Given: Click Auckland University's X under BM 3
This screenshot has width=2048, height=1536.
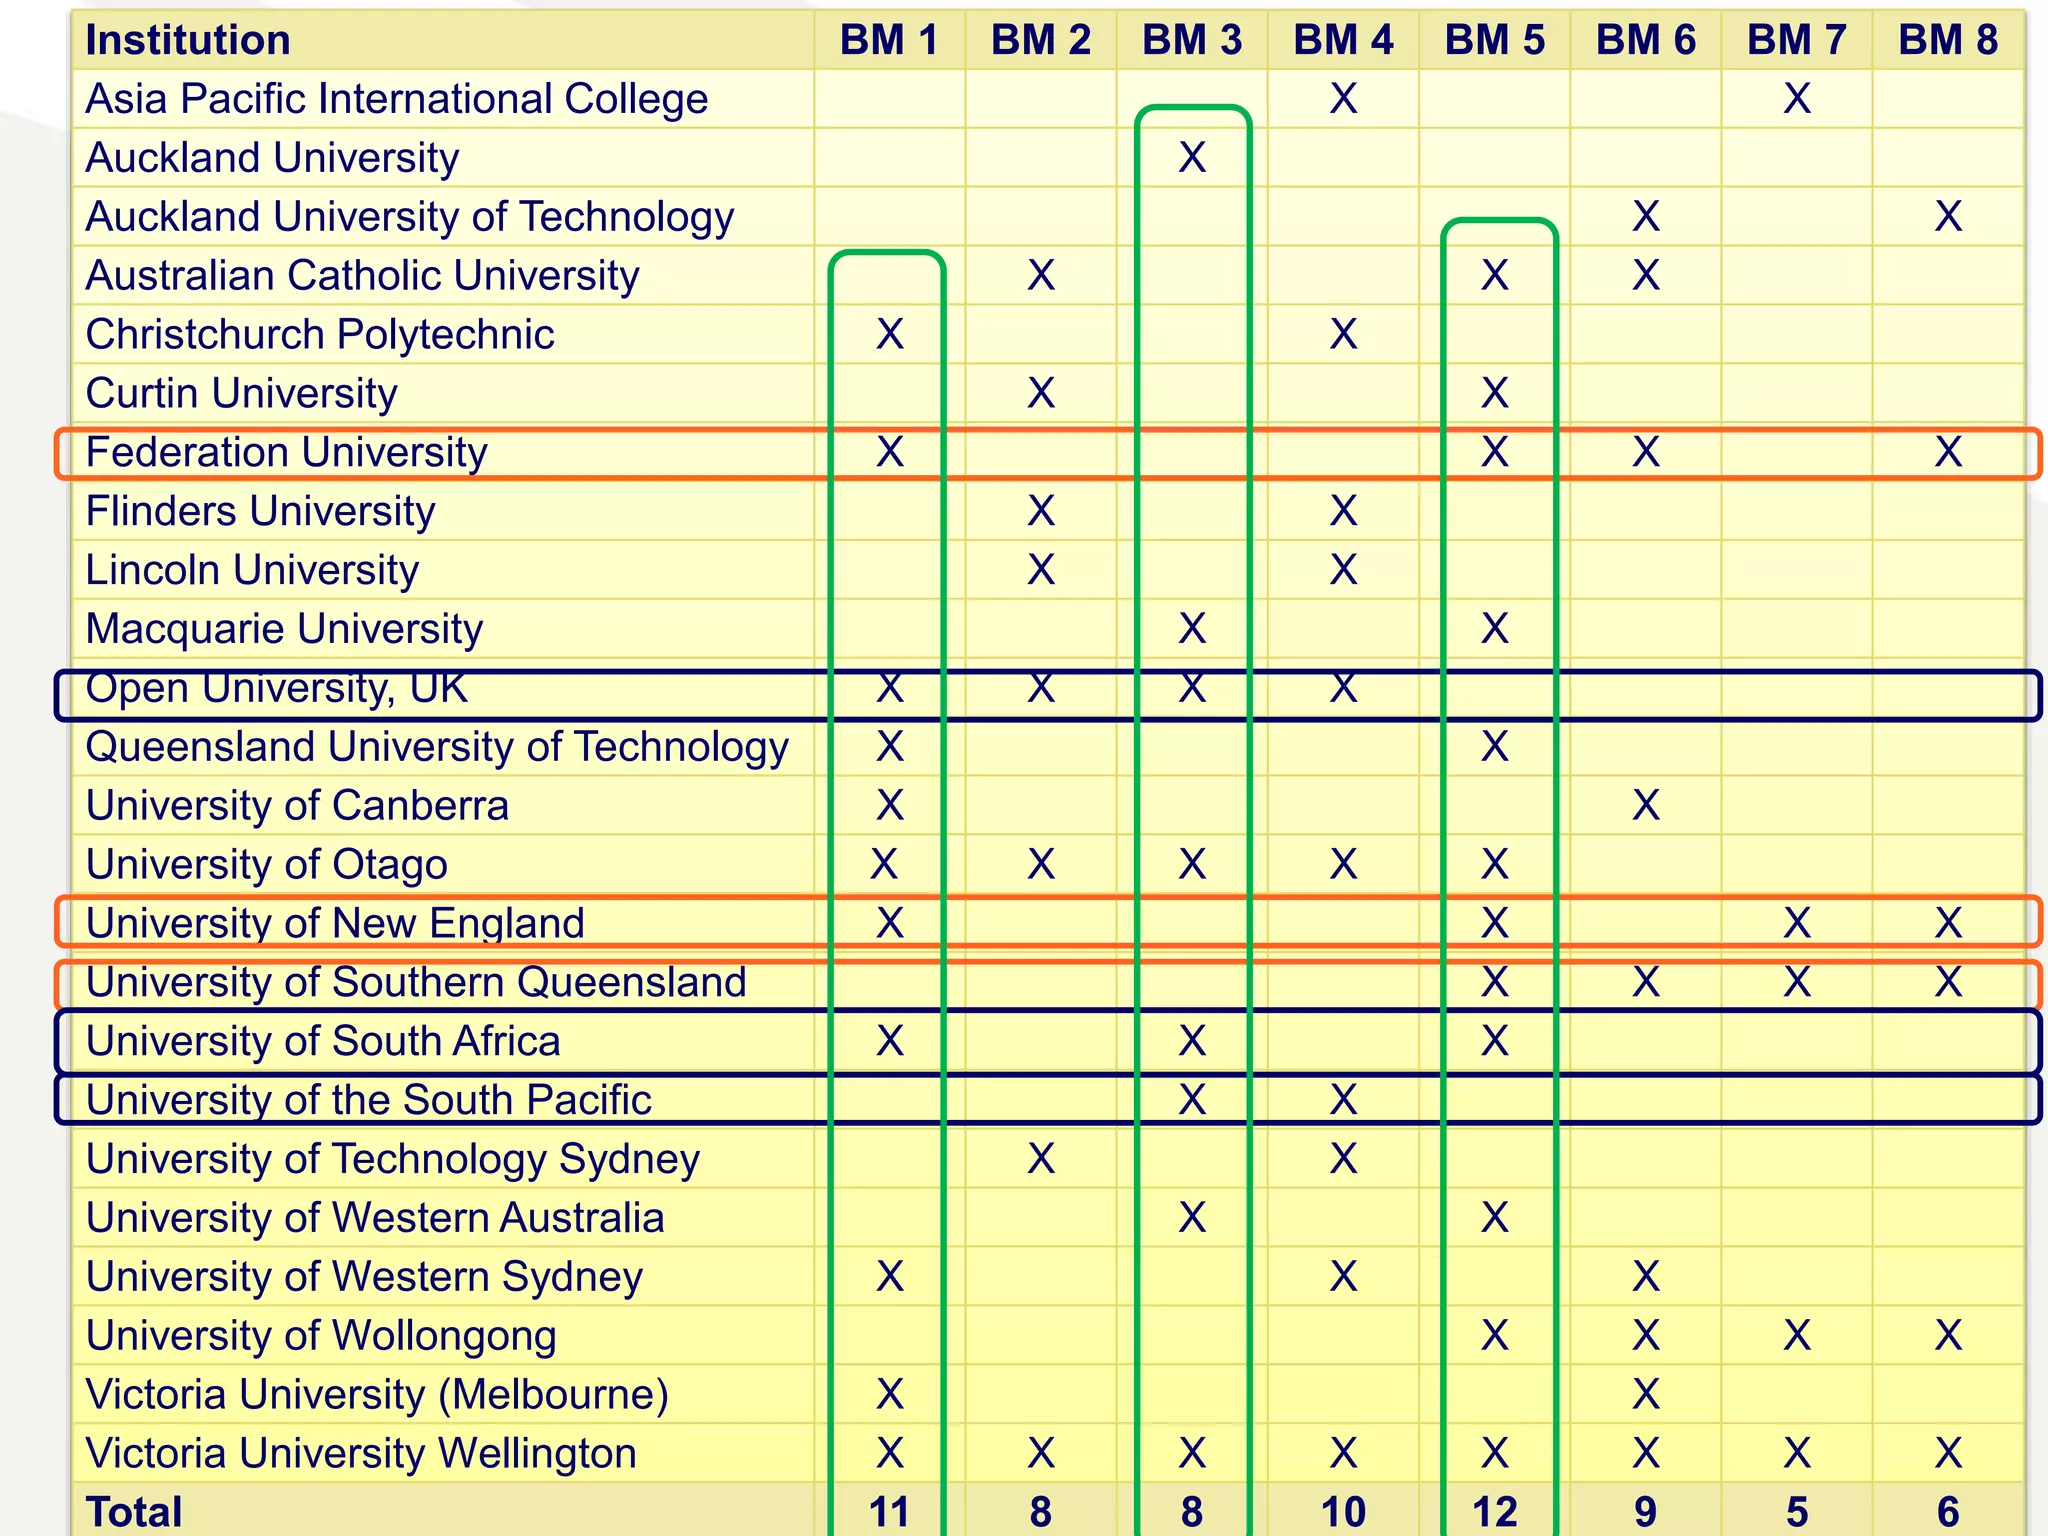Looking at the screenshot, I should click(x=1192, y=158).
